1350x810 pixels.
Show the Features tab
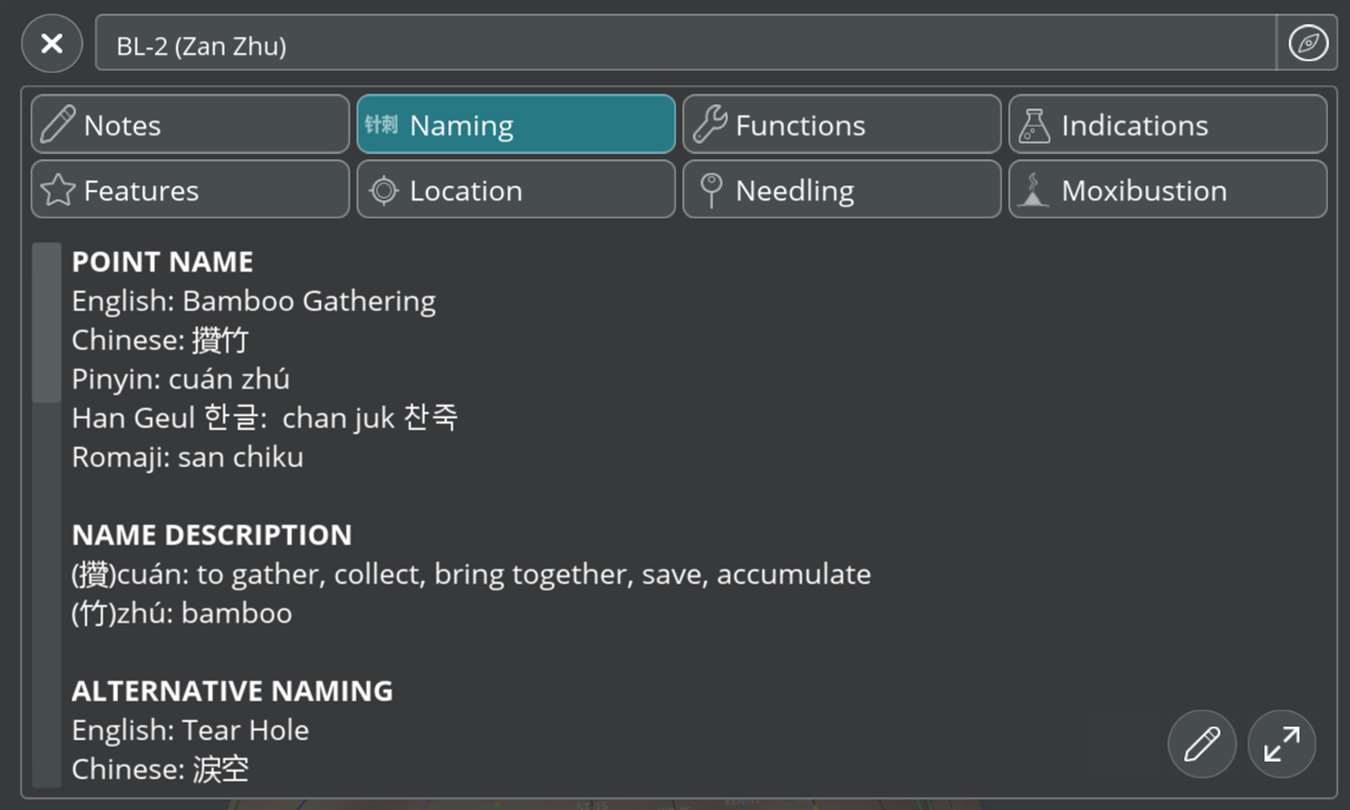[x=190, y=190]
